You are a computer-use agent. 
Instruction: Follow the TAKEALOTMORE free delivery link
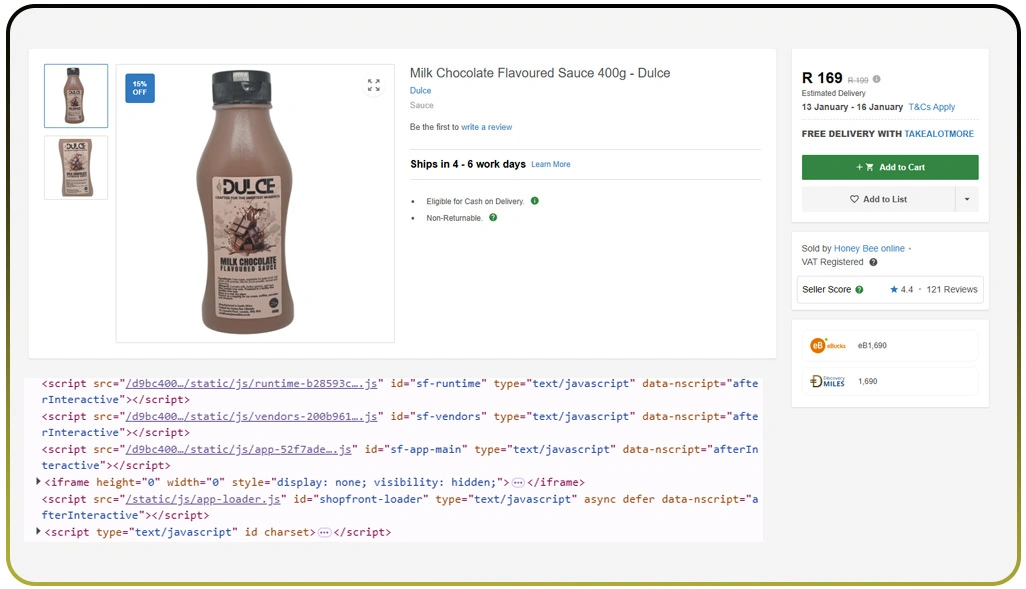coord(939,133)
